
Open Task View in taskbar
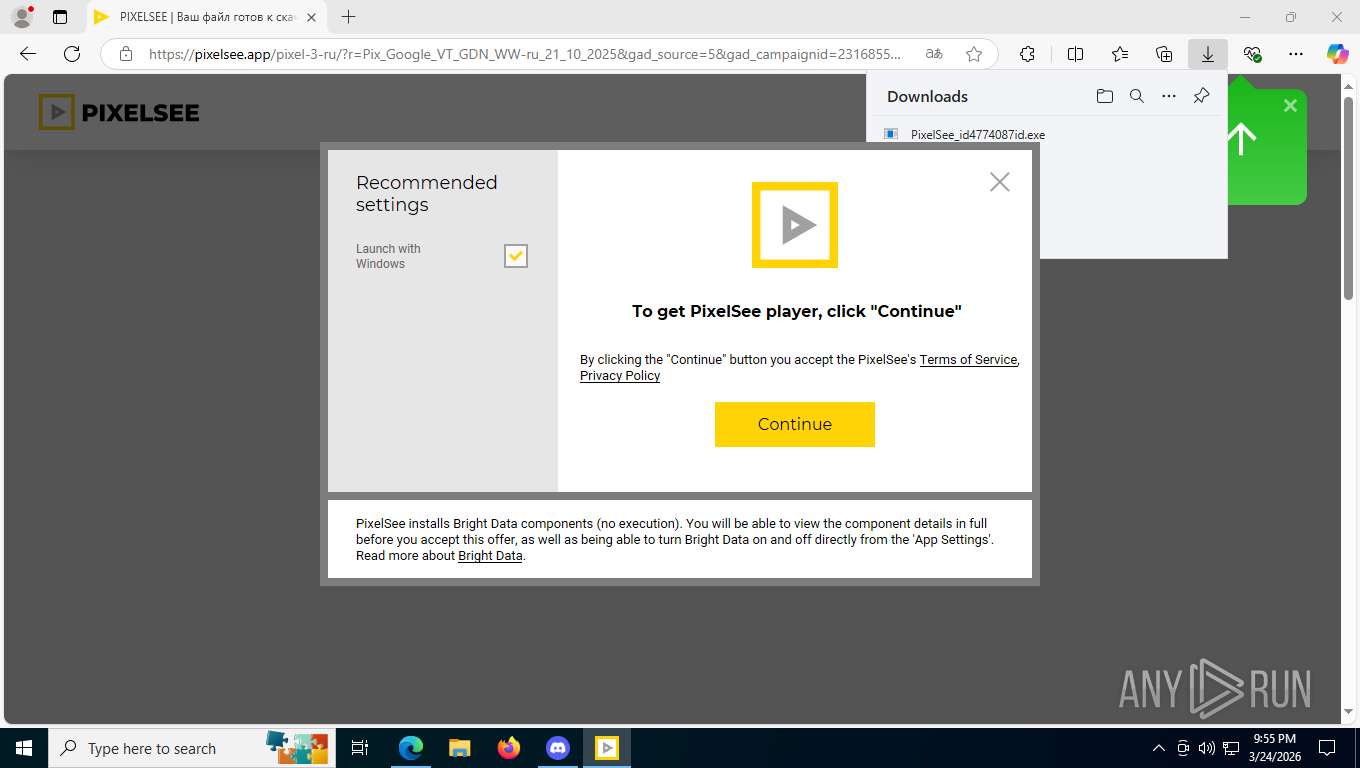(360, 748)
